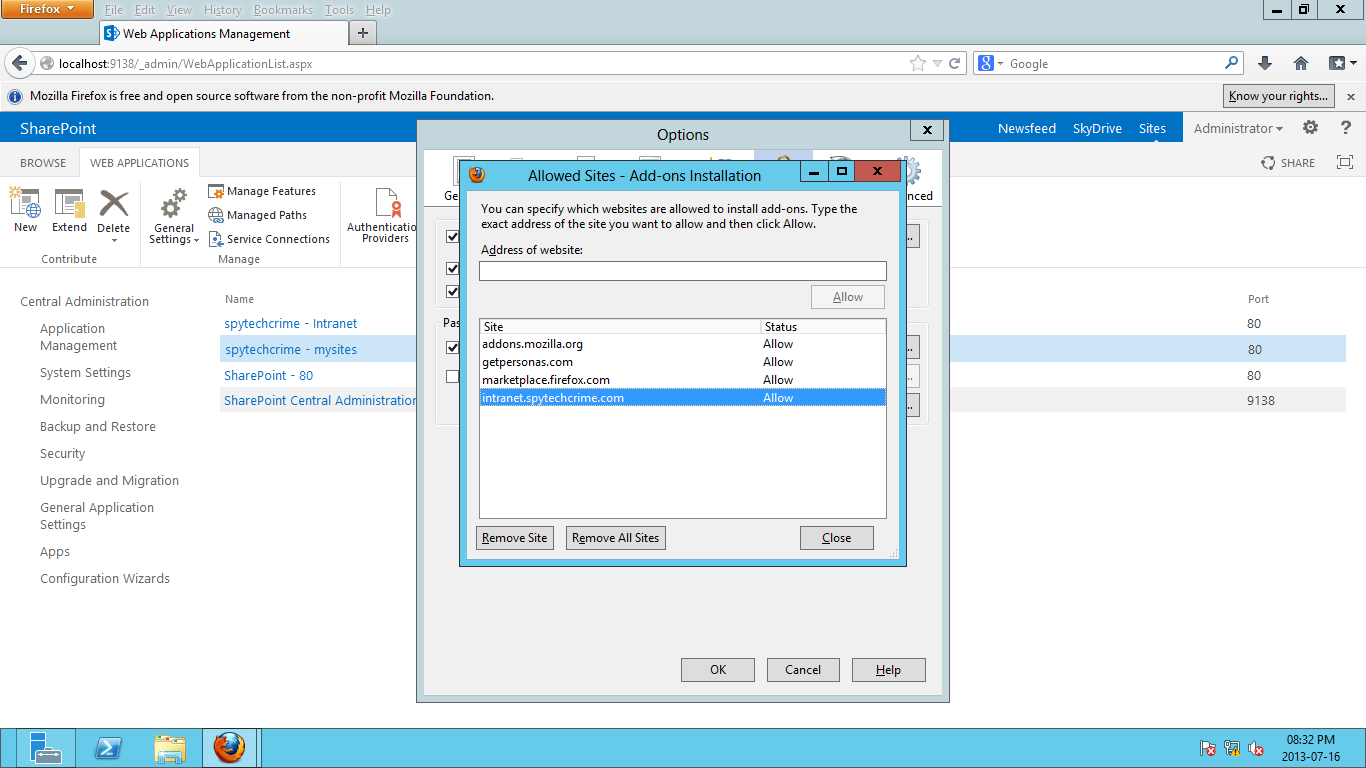The width and height of the screenshot is (1366, 768).
Task: Expand the Administrator account menu
Action: pos(1238,128)
